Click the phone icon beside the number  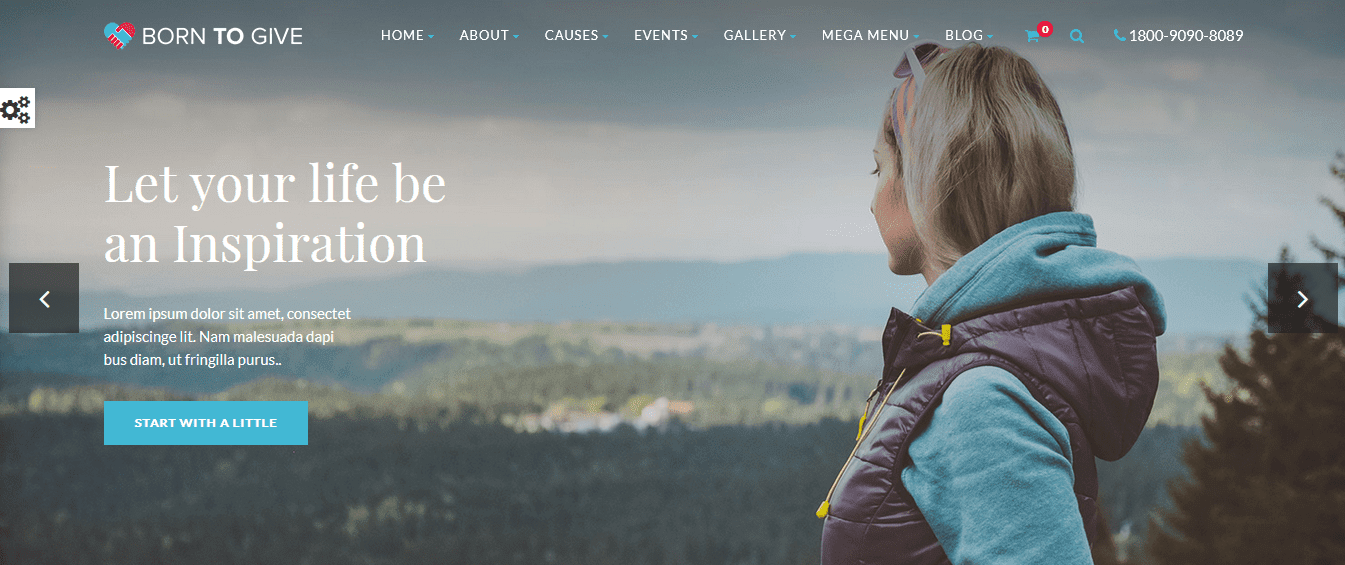(1119, 36)
